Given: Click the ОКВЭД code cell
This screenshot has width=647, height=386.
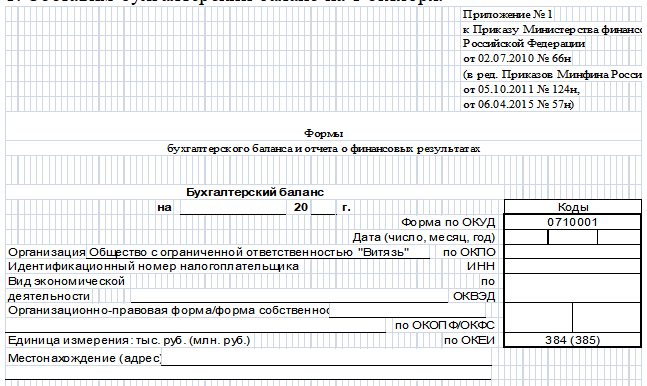Looking at the screenshot, I should (x=572, y=288).
